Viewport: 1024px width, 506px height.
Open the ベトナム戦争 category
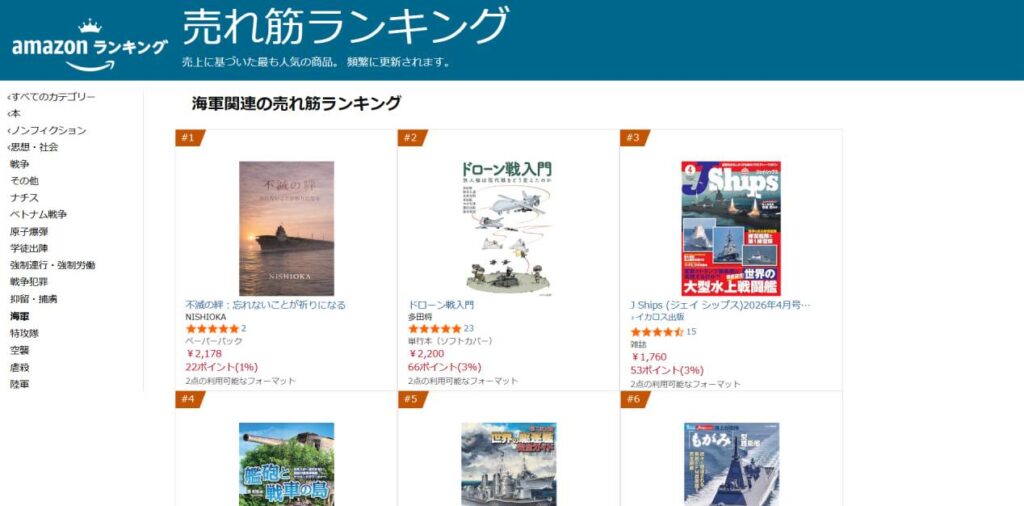click(39, 214)
